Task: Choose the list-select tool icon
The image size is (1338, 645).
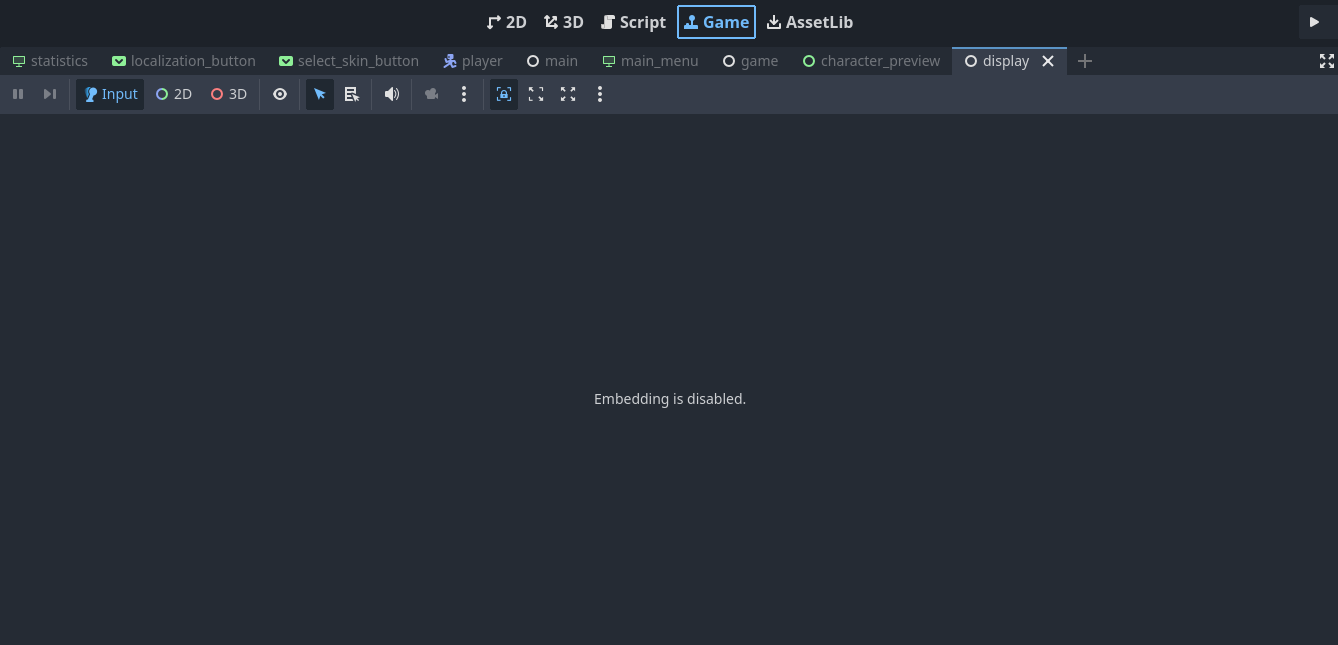Action: point(352,94)
